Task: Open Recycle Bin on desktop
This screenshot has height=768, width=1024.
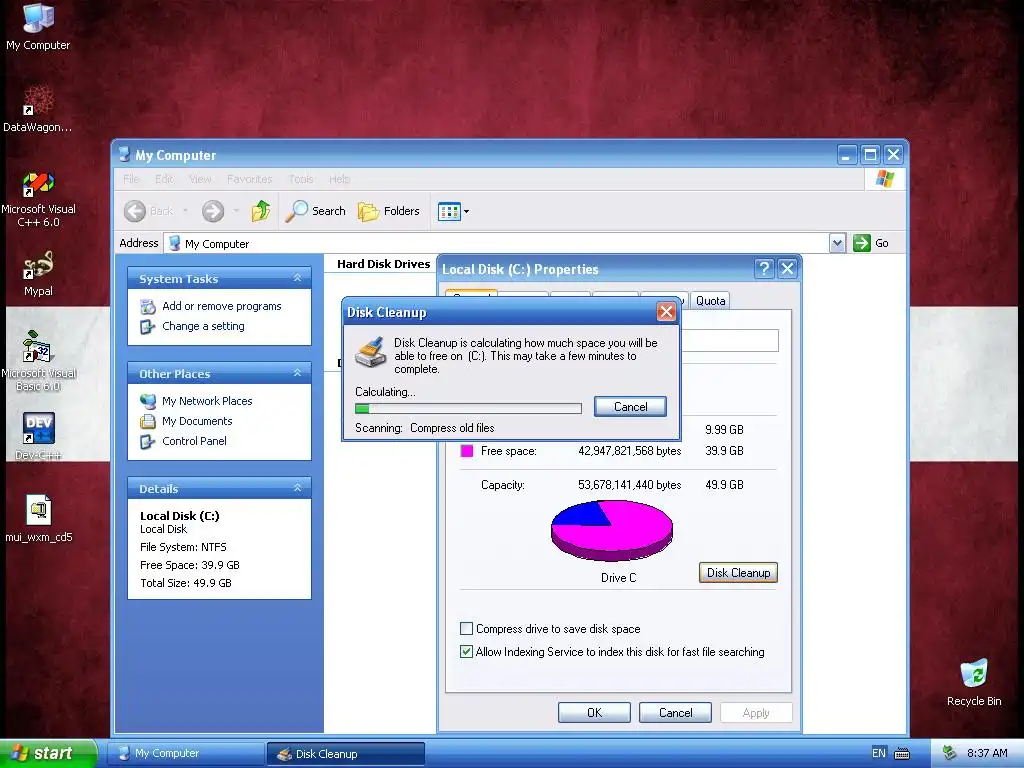Action: [974, 682]
